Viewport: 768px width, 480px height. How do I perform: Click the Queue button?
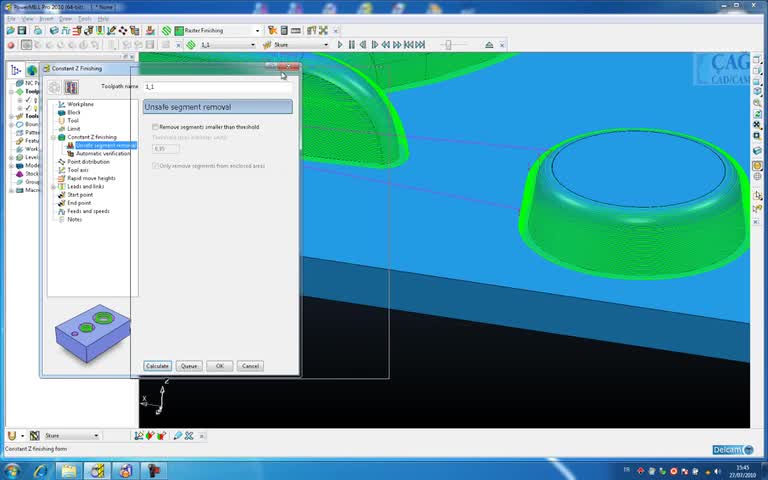[189, 366]
